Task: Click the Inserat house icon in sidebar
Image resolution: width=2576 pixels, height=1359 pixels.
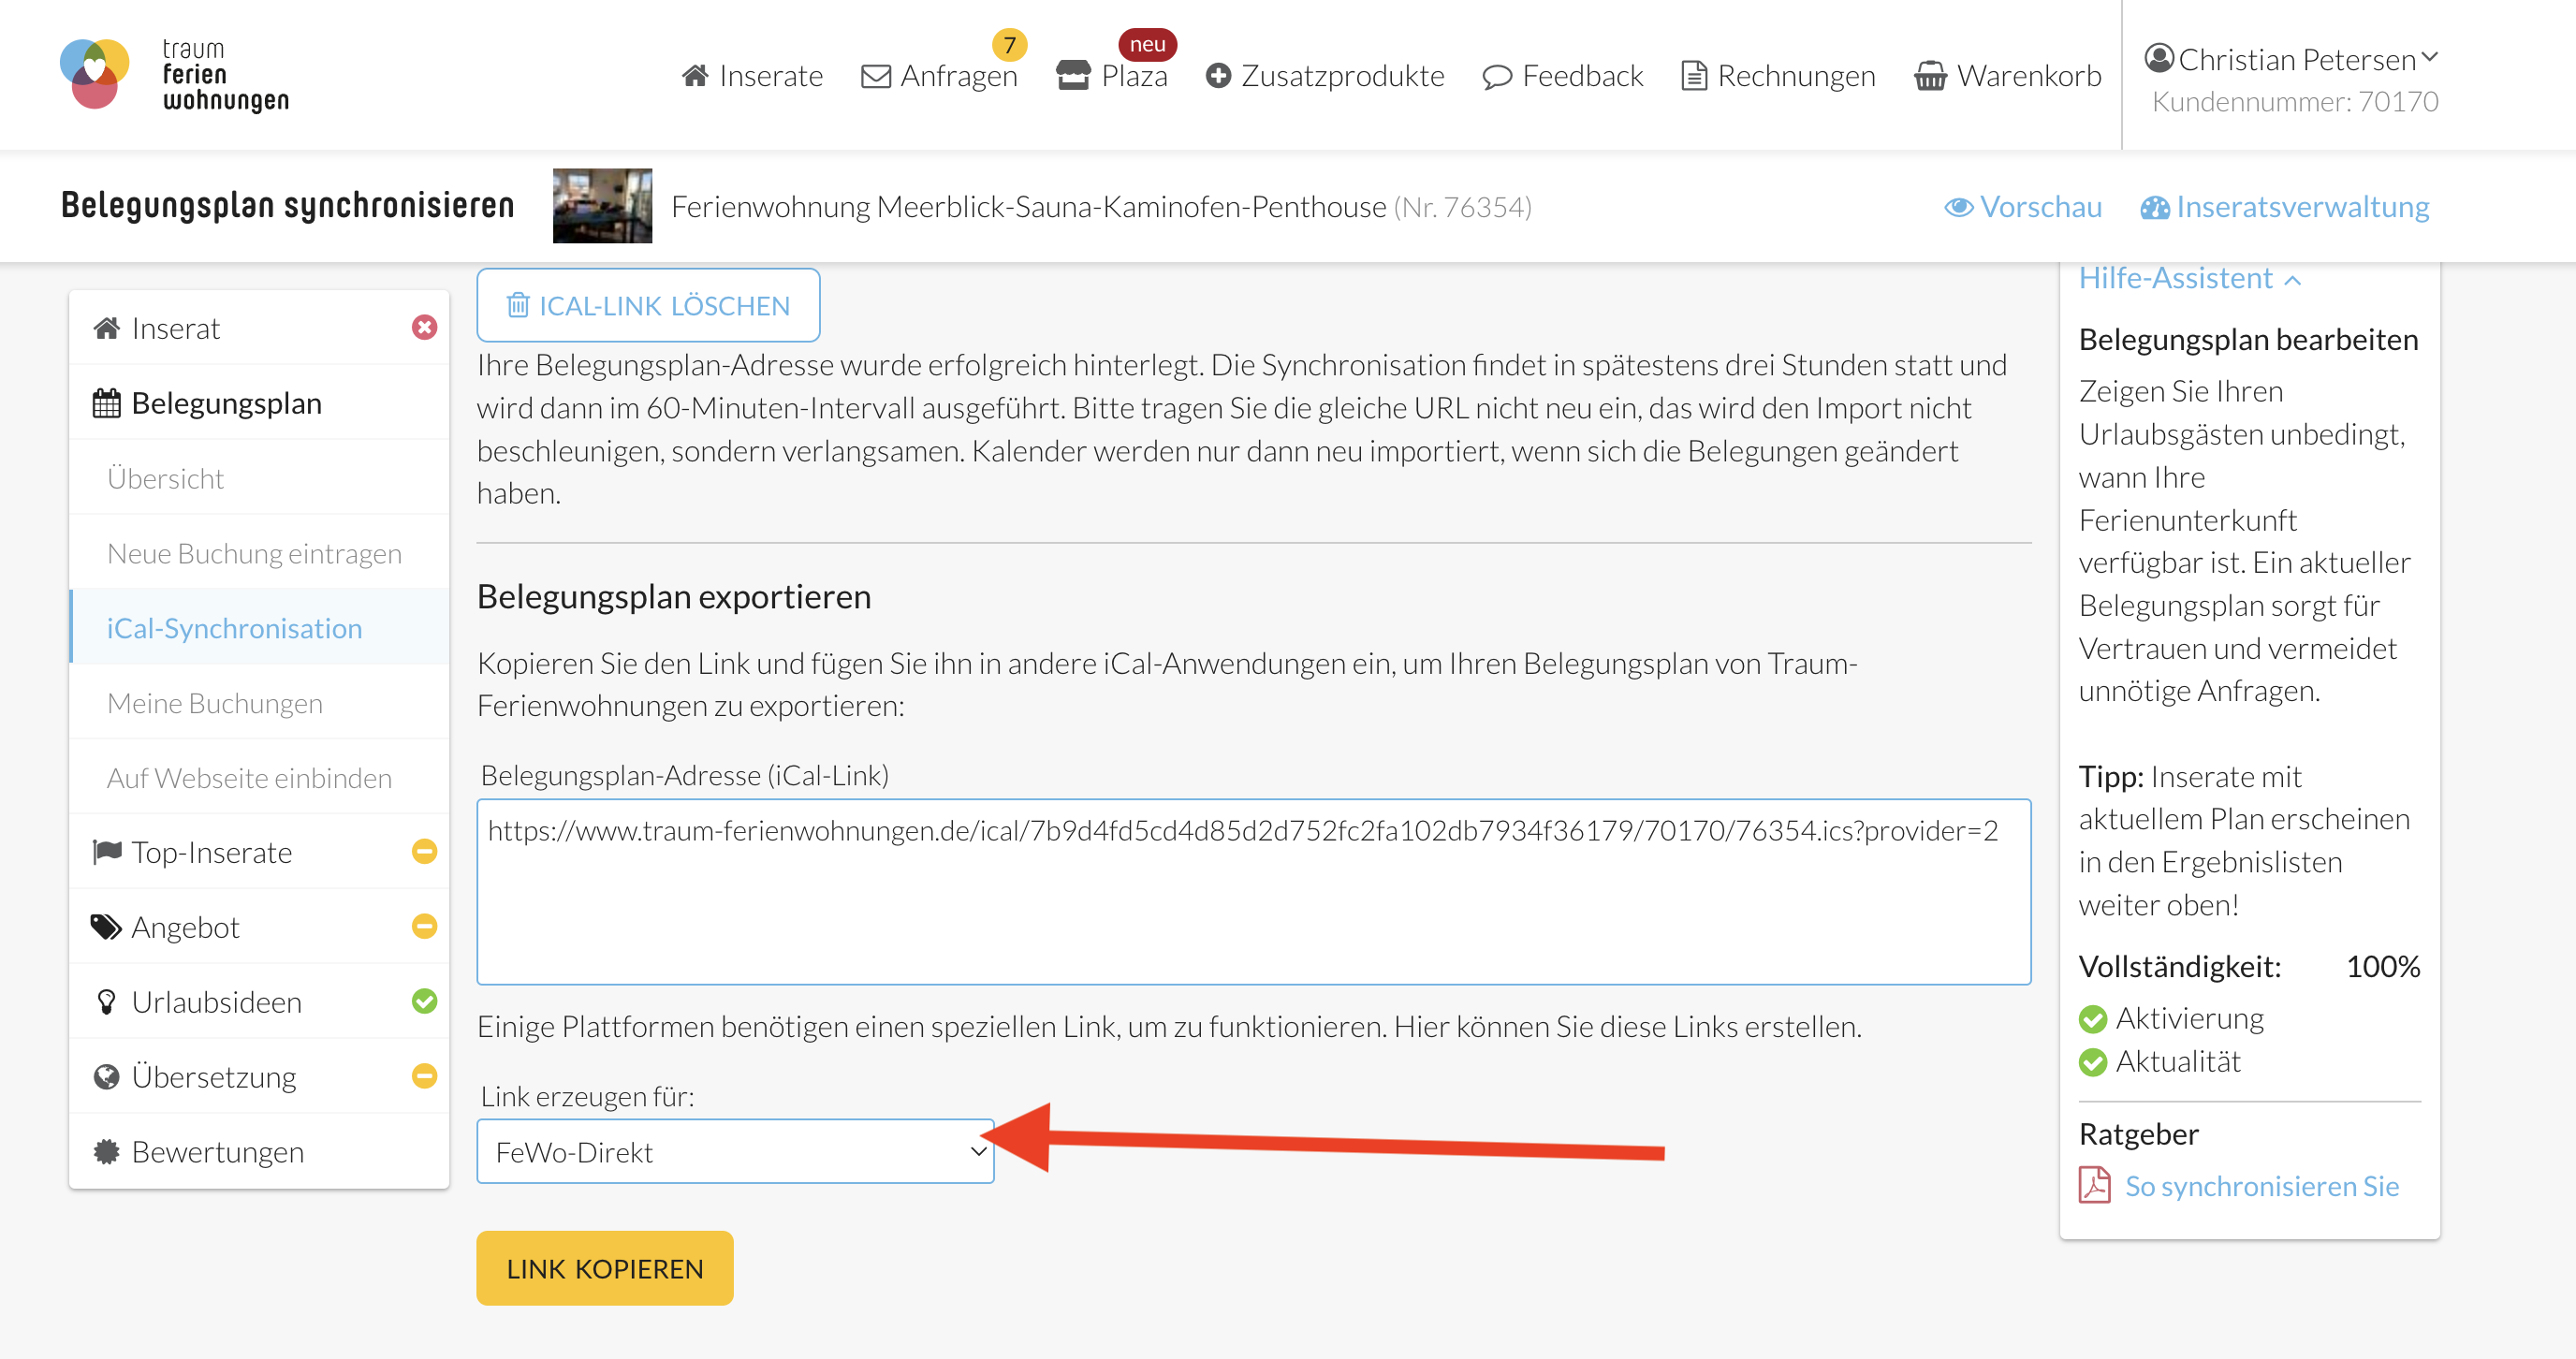Action: (106, 328)
